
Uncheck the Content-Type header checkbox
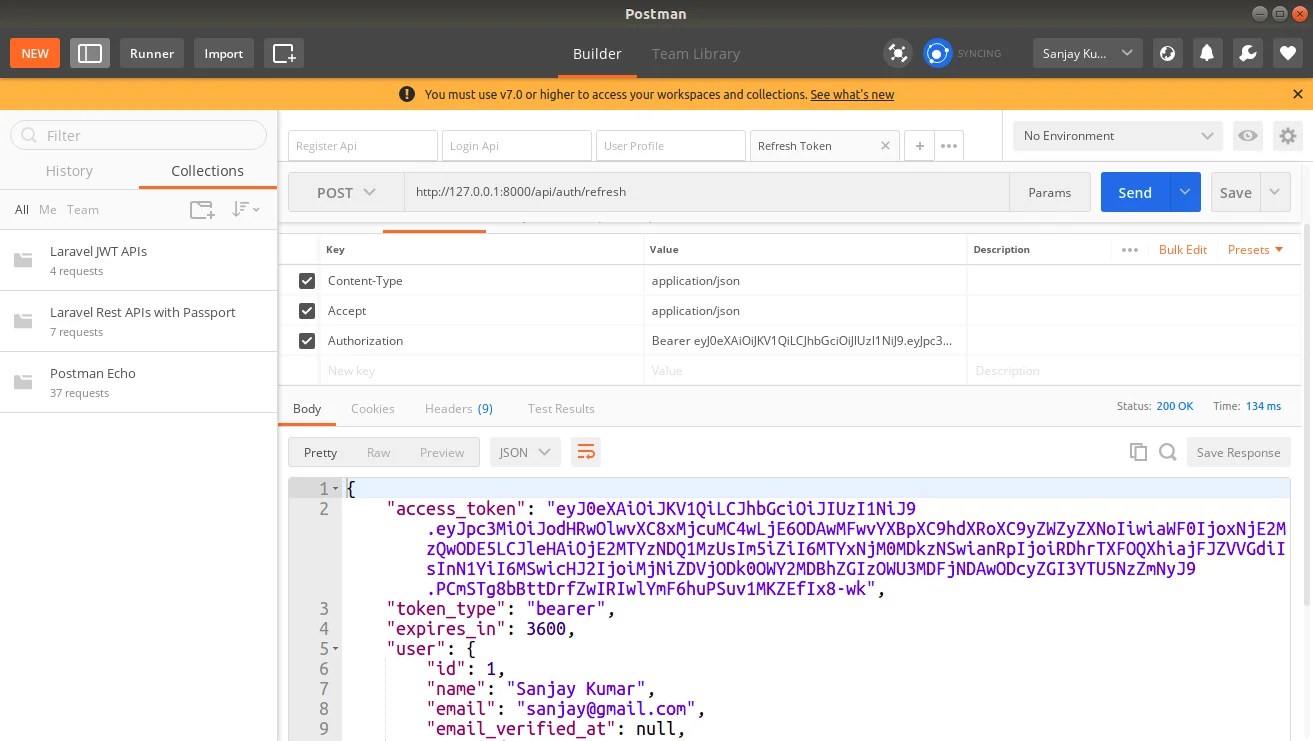(307, 281)
